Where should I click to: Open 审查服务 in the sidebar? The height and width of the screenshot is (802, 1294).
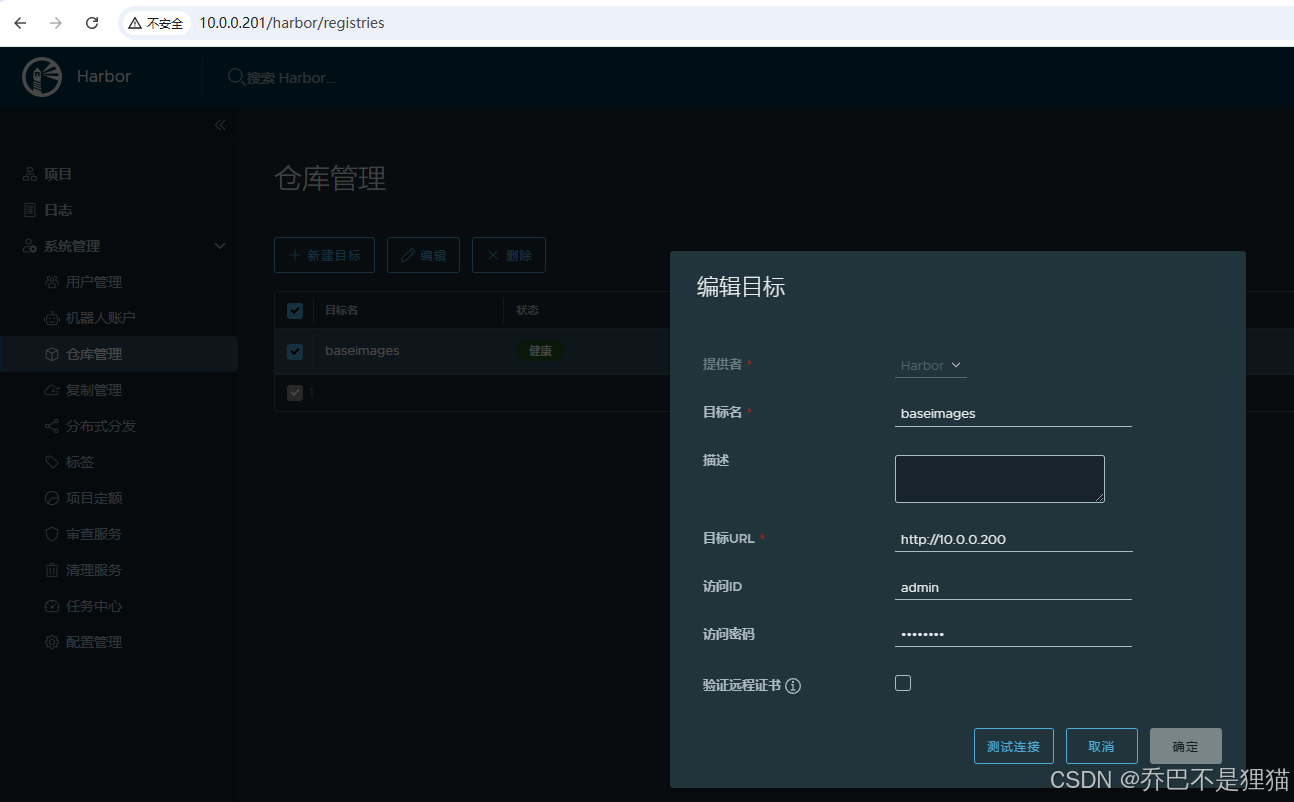click(x=94, y=534)
